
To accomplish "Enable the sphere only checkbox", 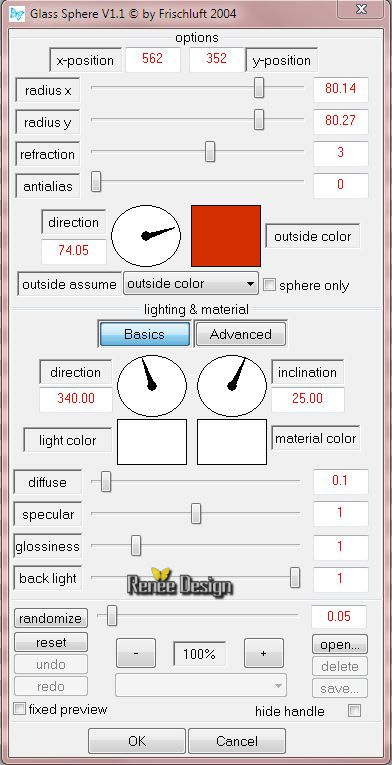I will [269, 285].
